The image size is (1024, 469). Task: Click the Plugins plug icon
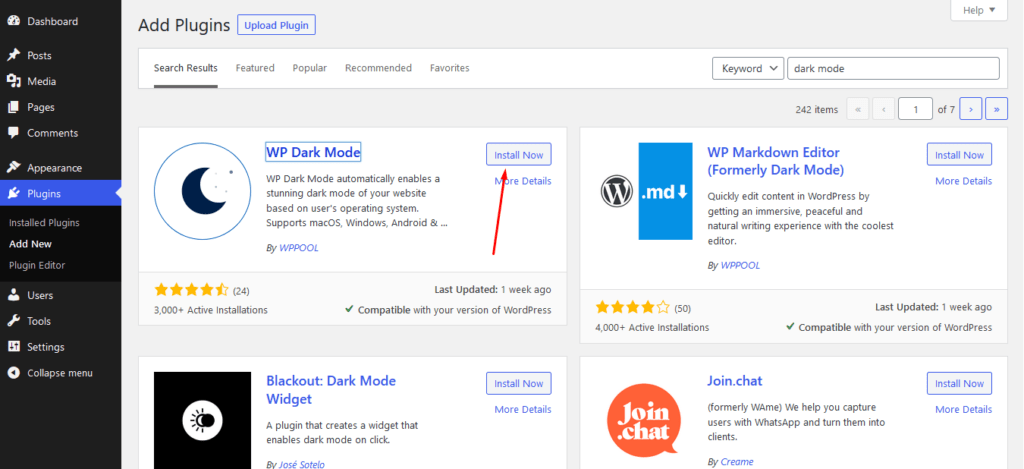(14, 193)
